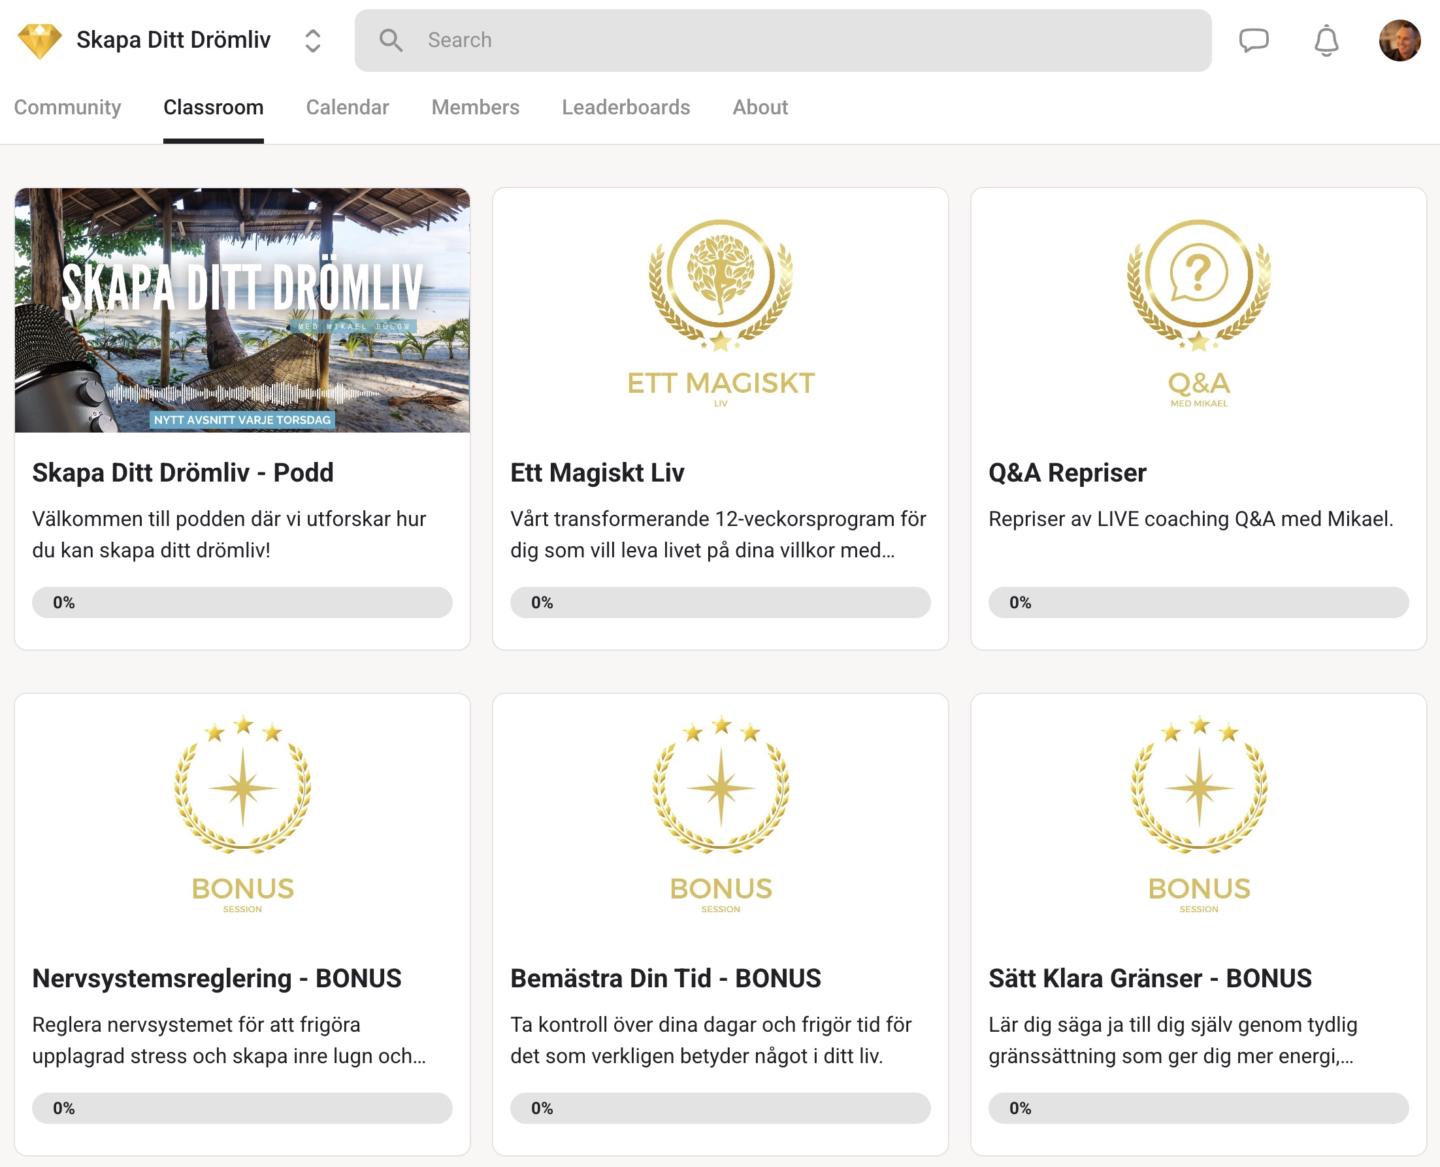Open the user profile avatar menu
The width and height of the screenshot is (1440, 1167).
(x=1399, y=41)
